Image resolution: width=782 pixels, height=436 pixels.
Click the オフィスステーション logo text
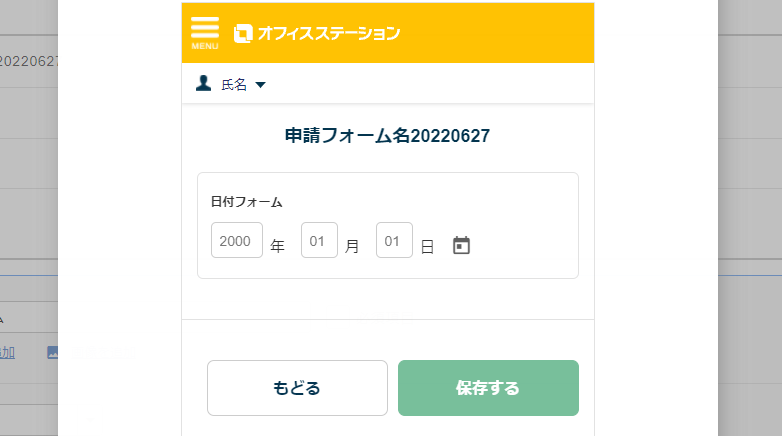coord(329,33)
